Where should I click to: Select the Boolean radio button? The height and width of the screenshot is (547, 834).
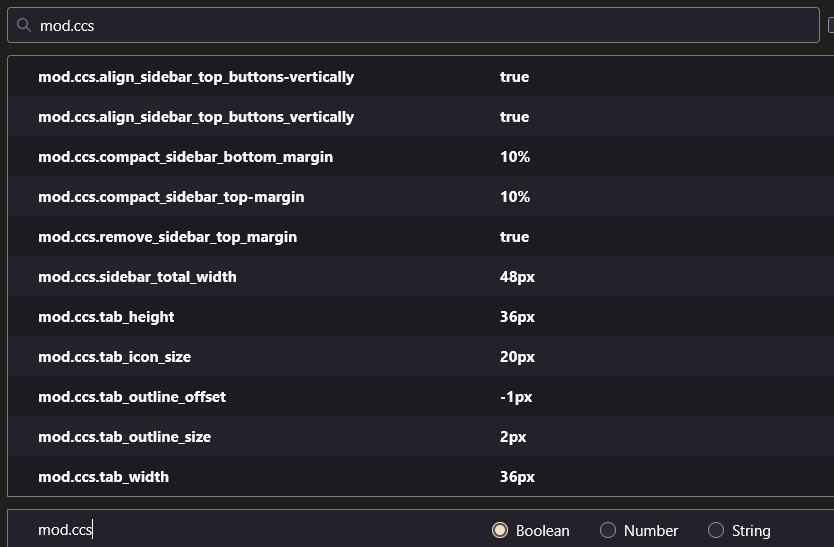point(500,530)
